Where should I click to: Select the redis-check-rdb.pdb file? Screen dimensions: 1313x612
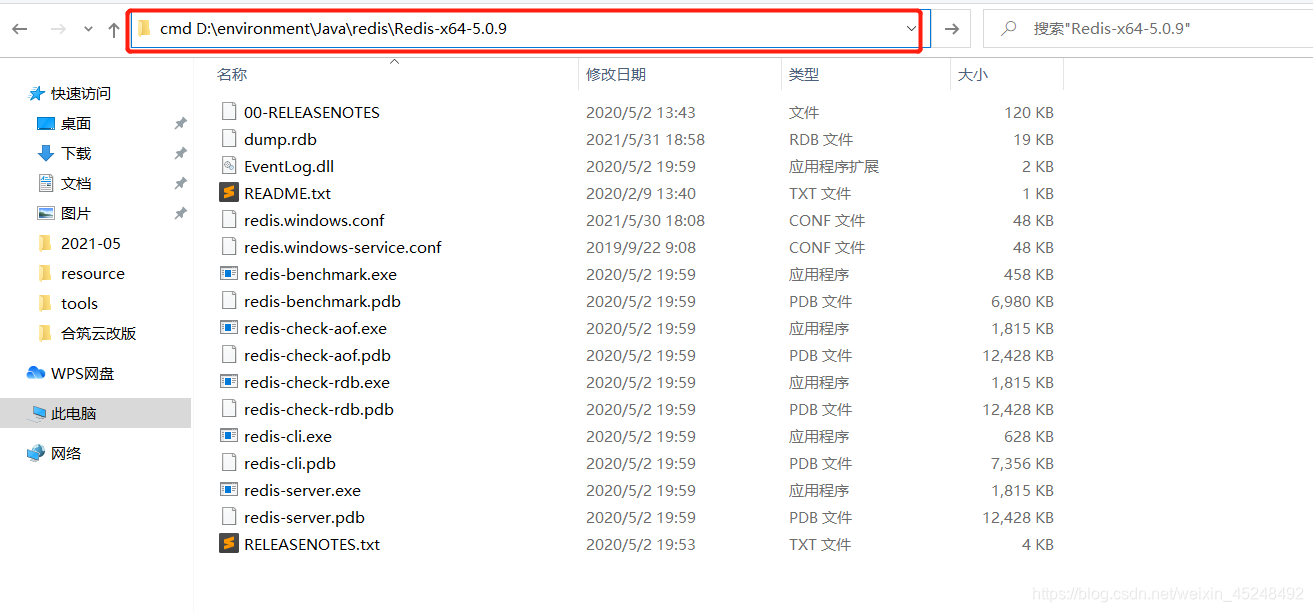click(319, 409)
